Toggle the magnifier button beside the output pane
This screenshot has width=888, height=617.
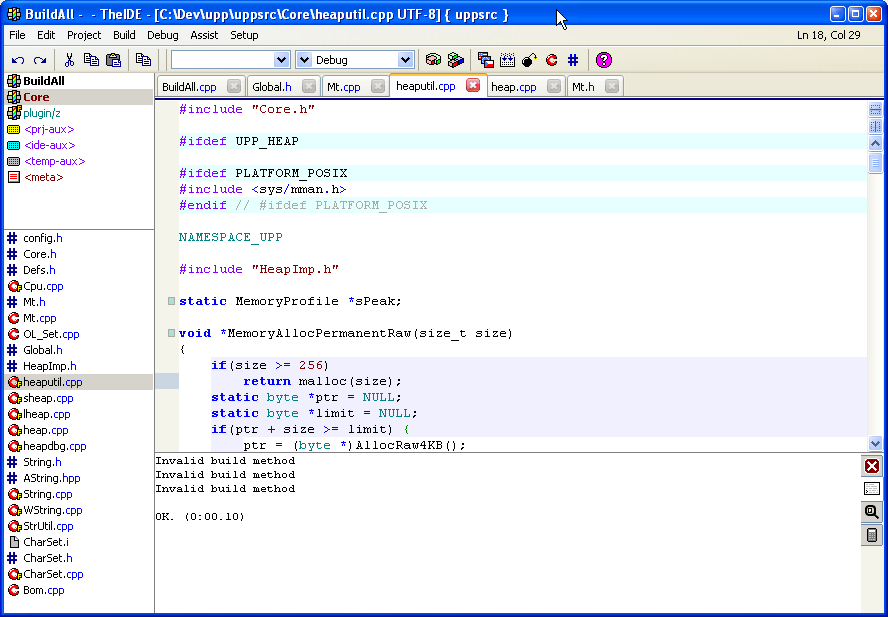click(872, 512)
